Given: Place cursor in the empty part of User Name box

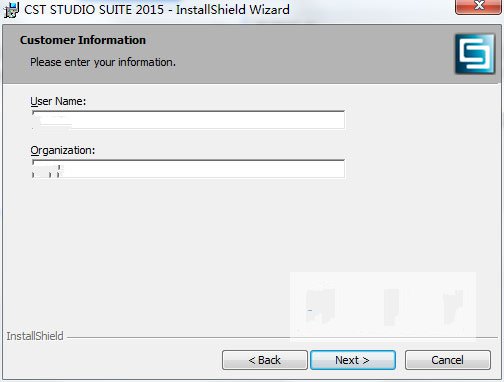Looking at the screenshot, I should click(x=208, y=120).
